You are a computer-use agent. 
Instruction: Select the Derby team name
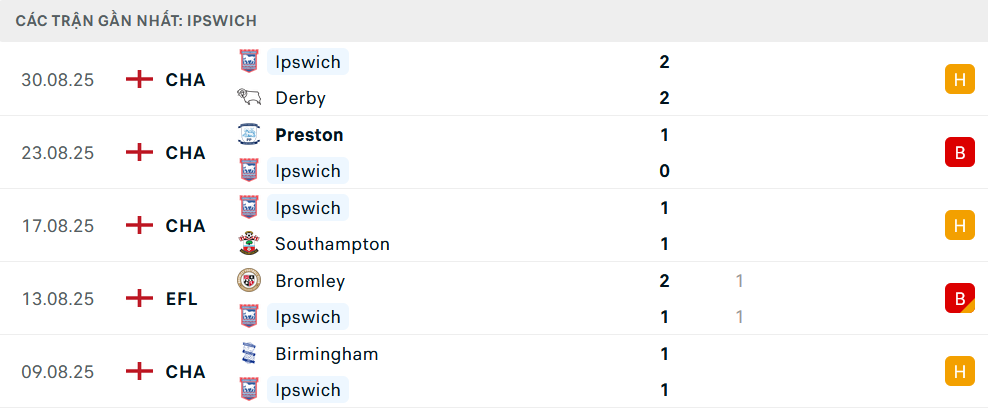(x=300, y=98)
